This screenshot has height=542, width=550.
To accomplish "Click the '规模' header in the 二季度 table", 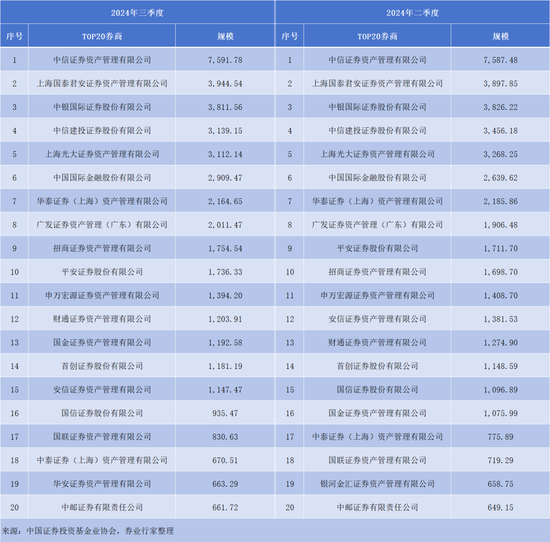I will [501, 36].
